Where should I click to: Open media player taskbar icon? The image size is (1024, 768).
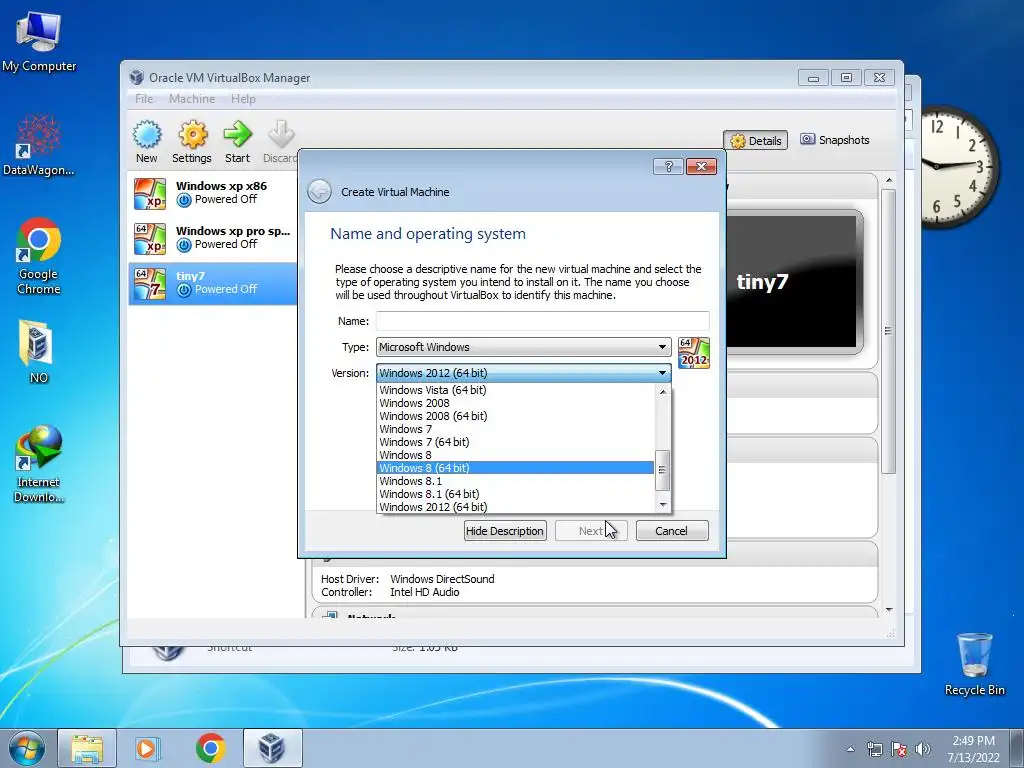tap(147, 748)
